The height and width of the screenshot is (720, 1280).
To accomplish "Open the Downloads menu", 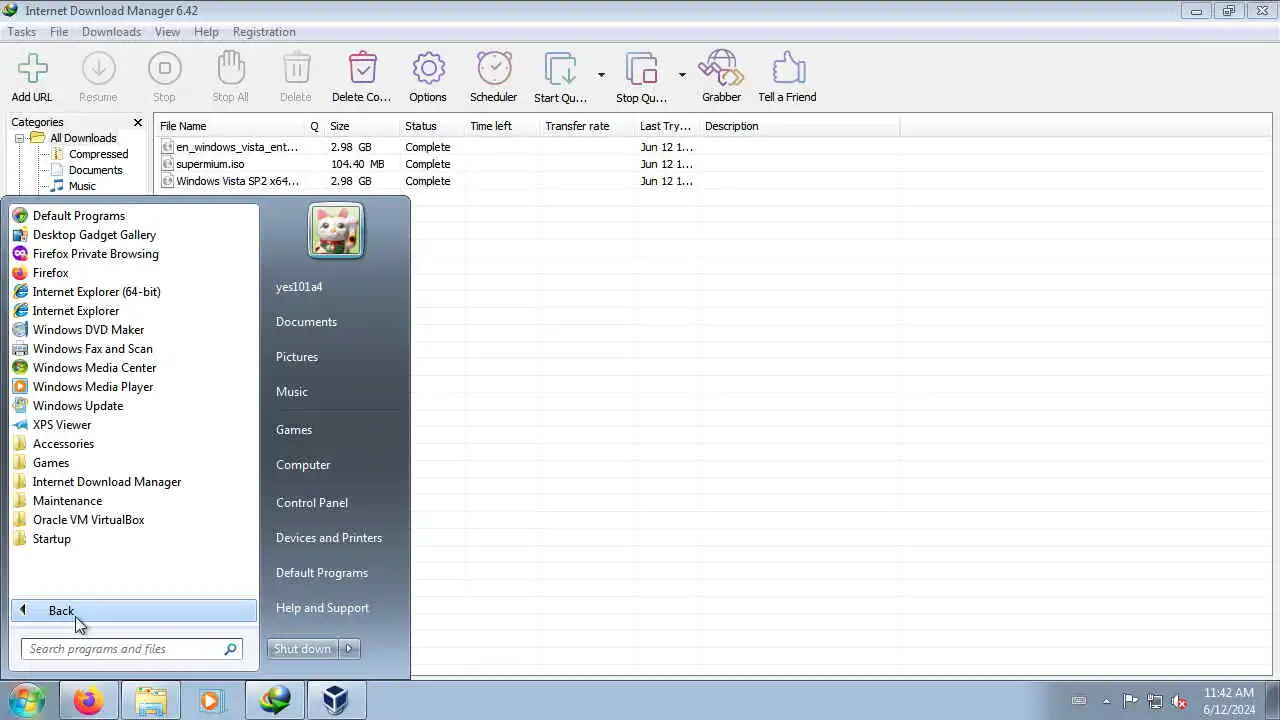I will pos(111,32).
